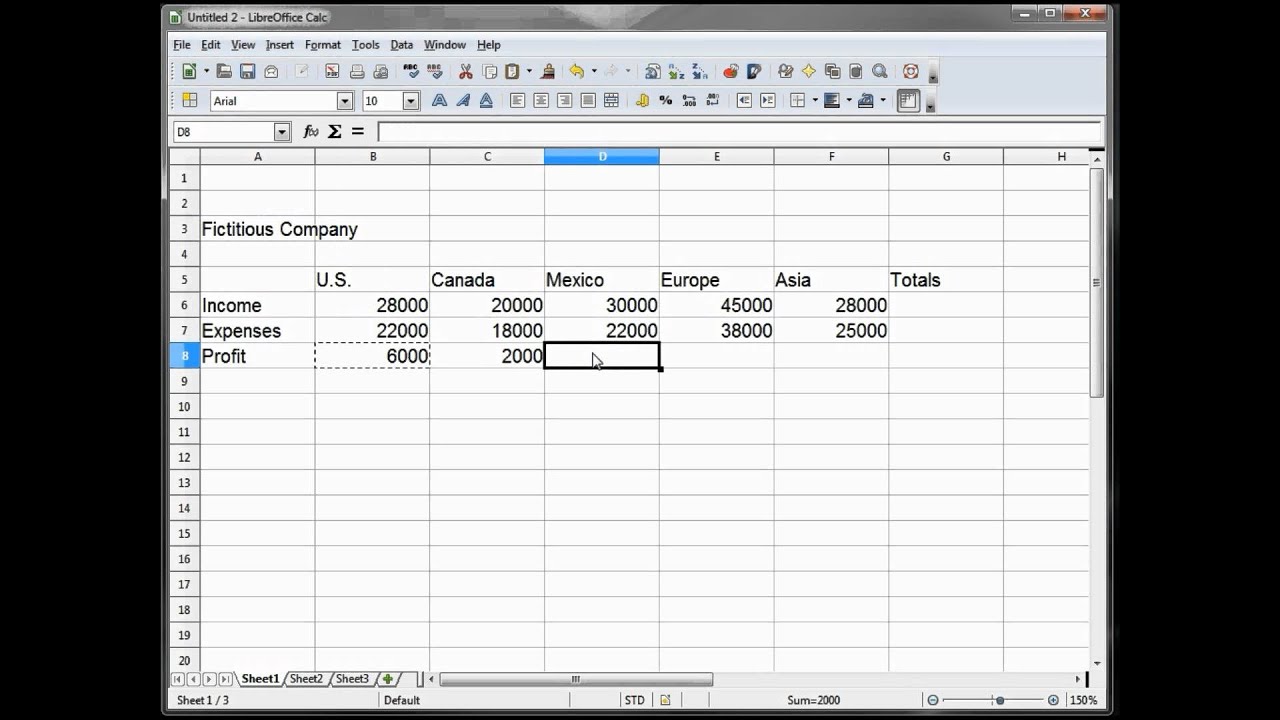The height and width of the screenshot is (720, 1280).
Task: Expand the Font Size dropdown
Action: click(x=410, y=101)
